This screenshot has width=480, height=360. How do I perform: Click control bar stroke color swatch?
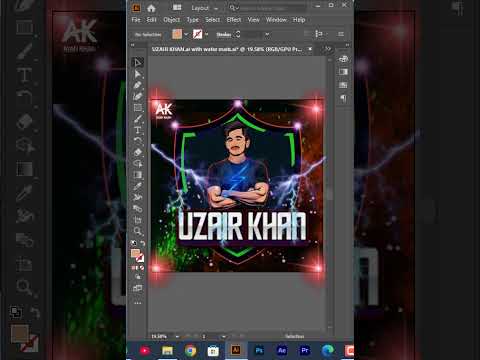tap(197, 34)
